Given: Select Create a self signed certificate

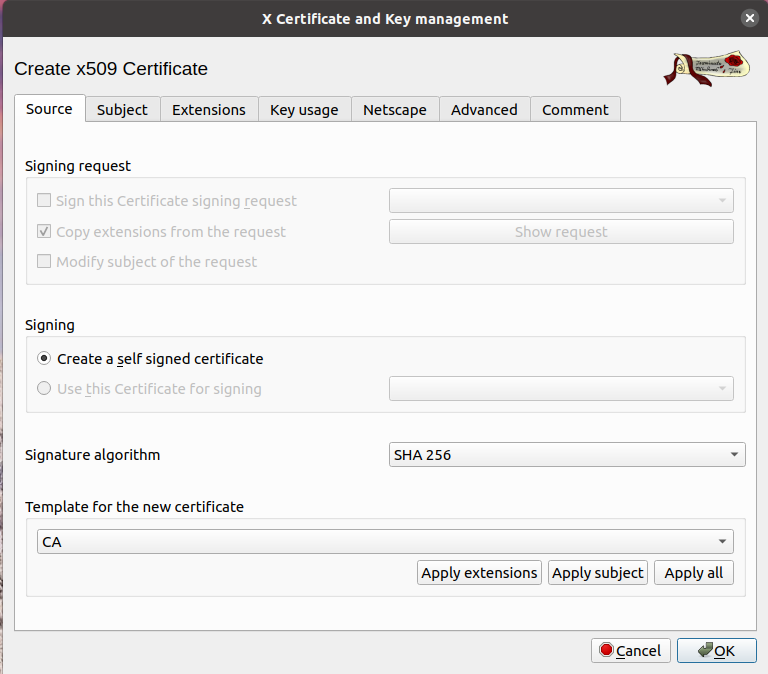Looking at the screenshot, I should tap(44, 358).
